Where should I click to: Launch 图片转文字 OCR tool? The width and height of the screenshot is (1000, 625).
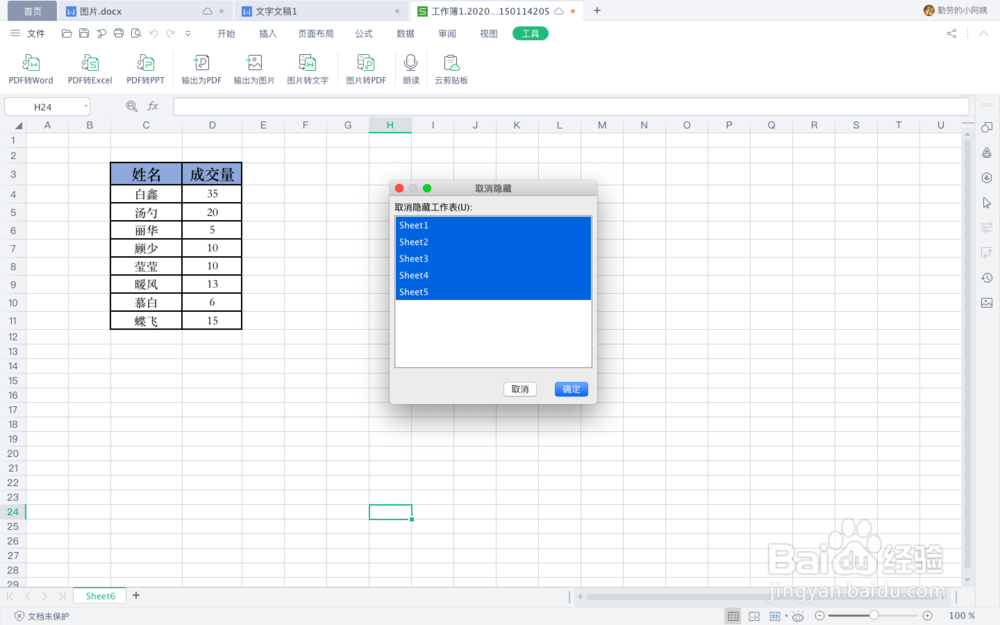(x=307, y=69)
